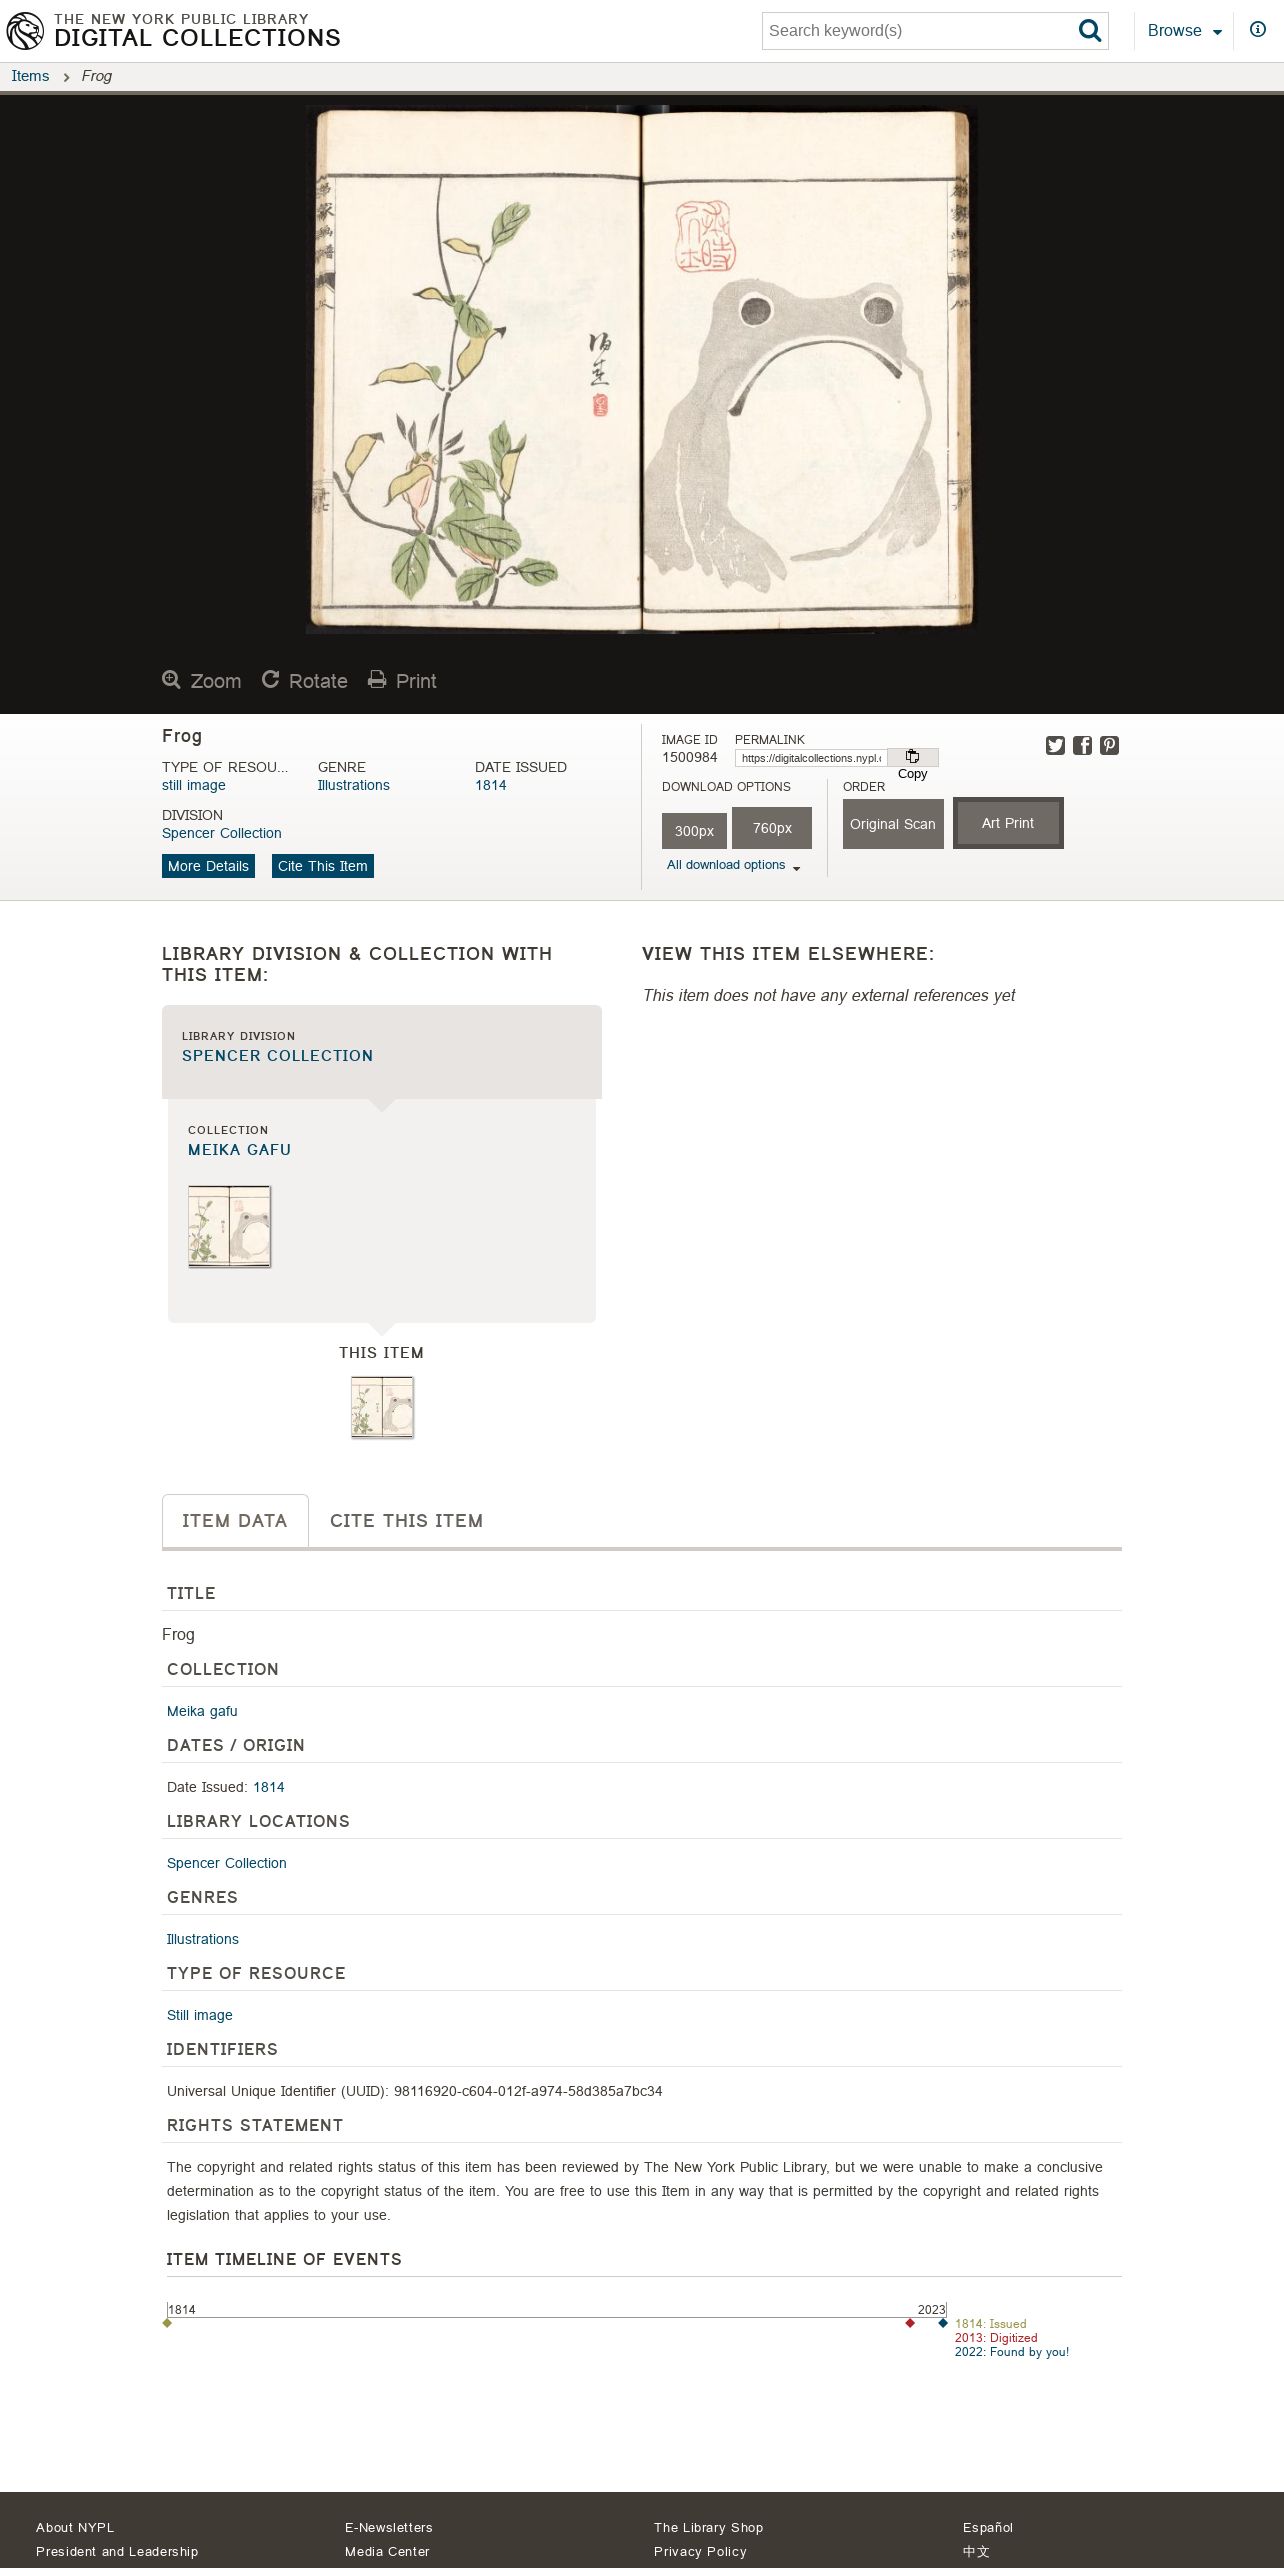Click the NYPL lion logo
Screen dimensions: 1284x2568
[x=25, y=31]
